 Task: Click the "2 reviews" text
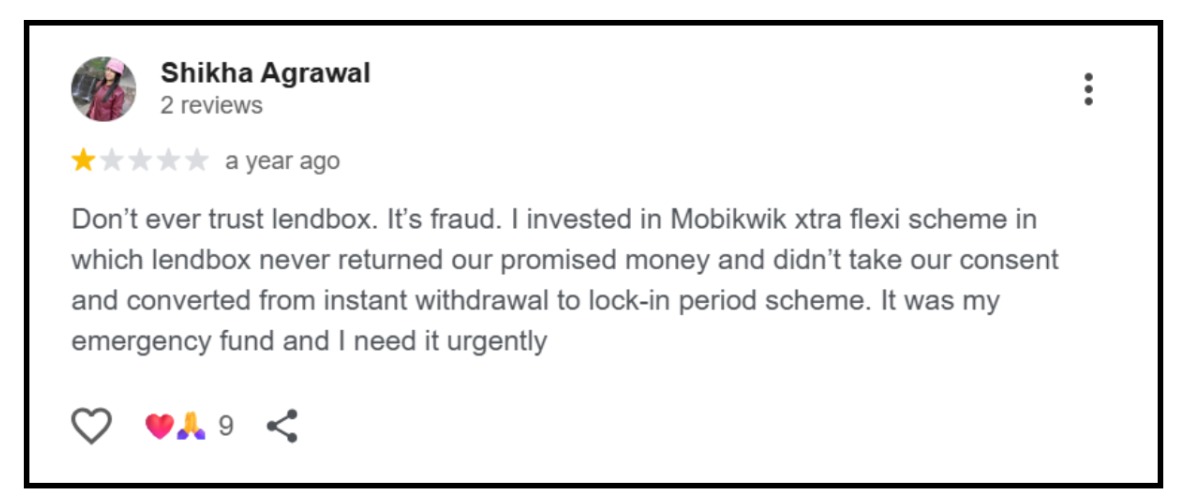[x=211, y=105]
